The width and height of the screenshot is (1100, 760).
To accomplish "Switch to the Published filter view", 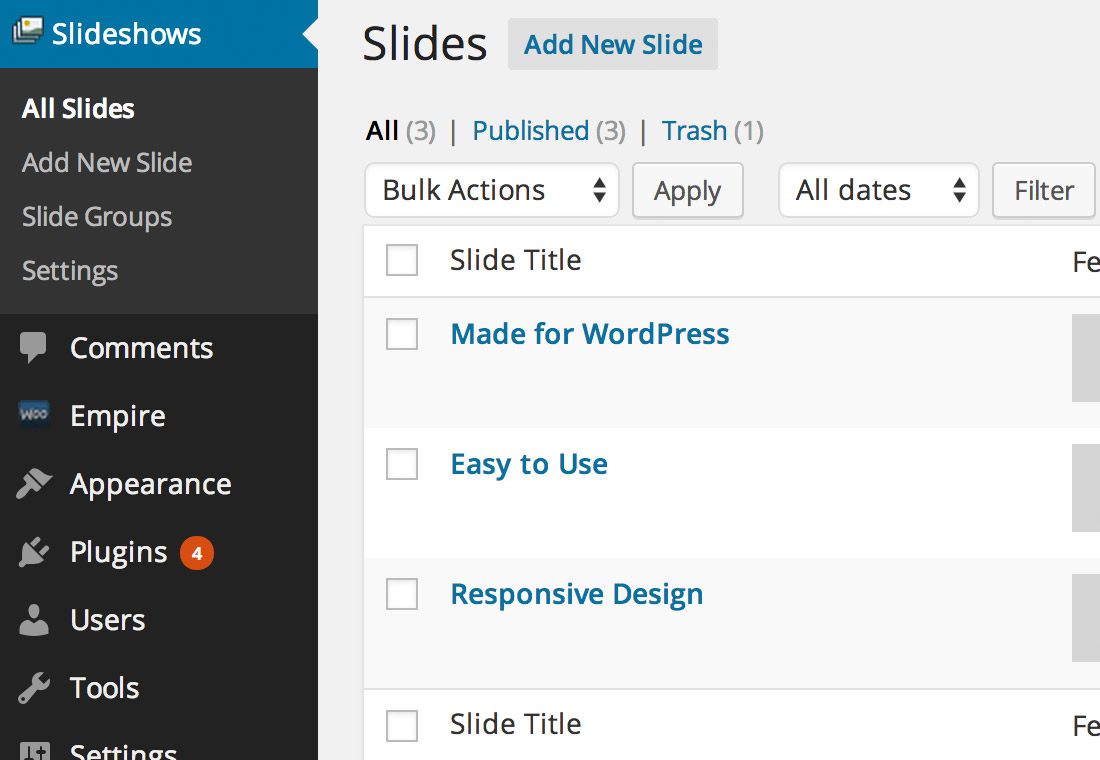I will [x=528, y=130].
